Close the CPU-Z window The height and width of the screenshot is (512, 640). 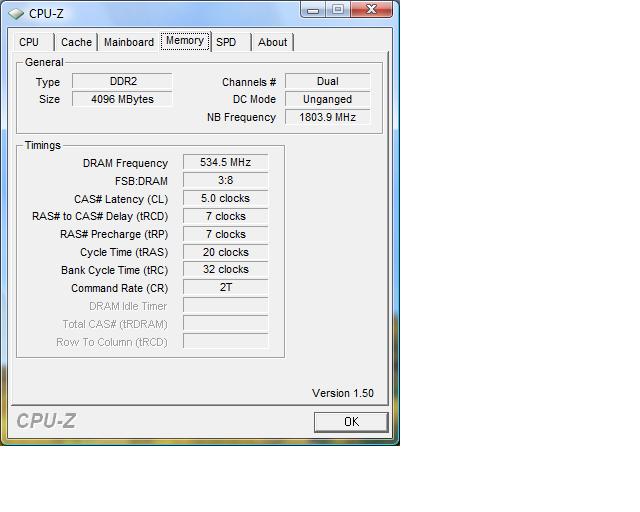tap(371, 10)
